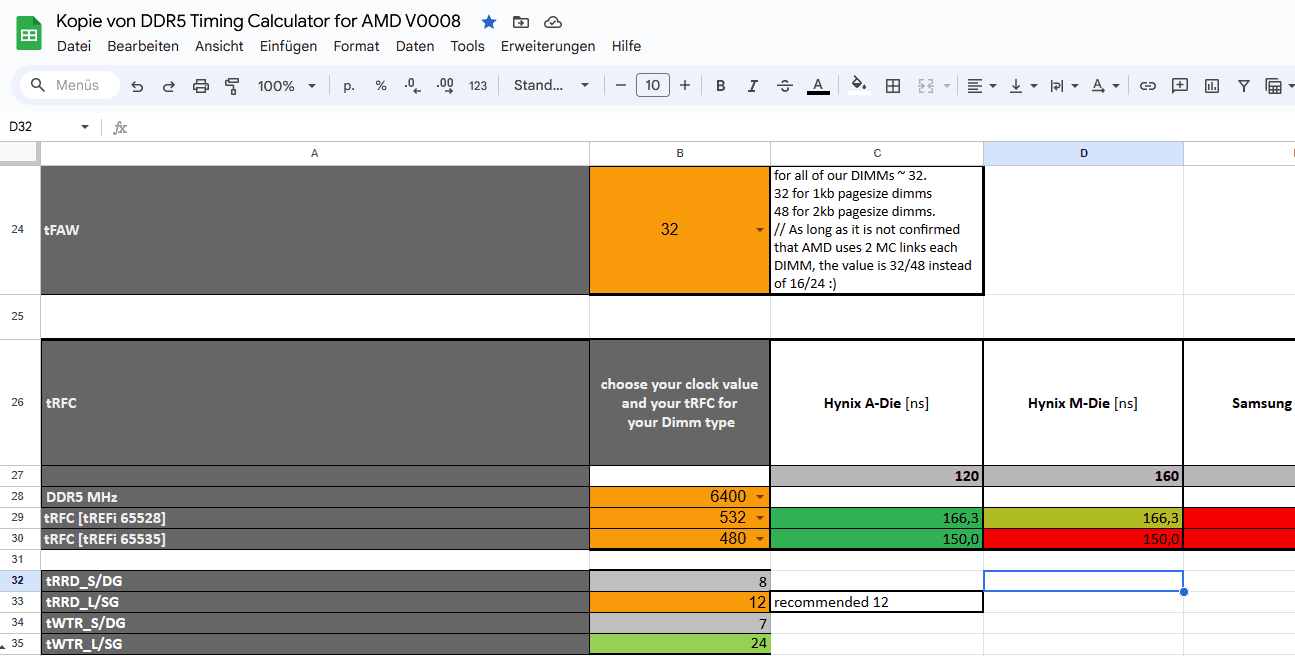Click the print icon
The width and height of the screenshot is (1295, 656).
click(201, 86)
